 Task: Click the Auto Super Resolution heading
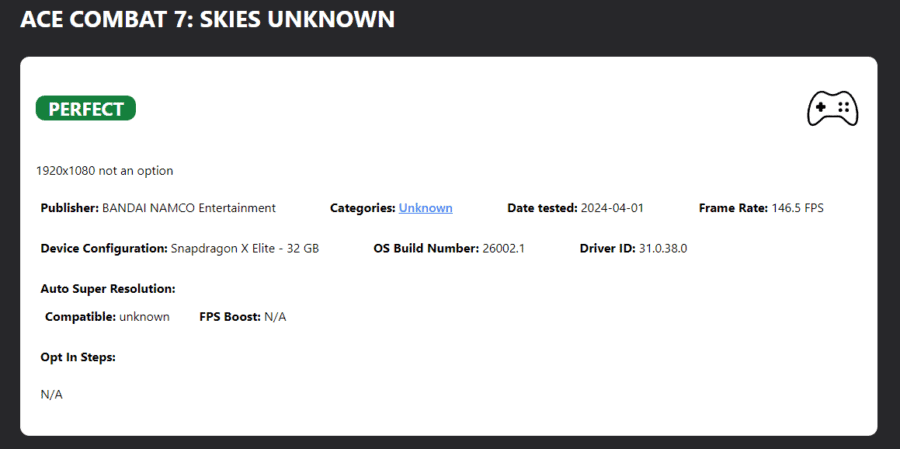[108, 289]
